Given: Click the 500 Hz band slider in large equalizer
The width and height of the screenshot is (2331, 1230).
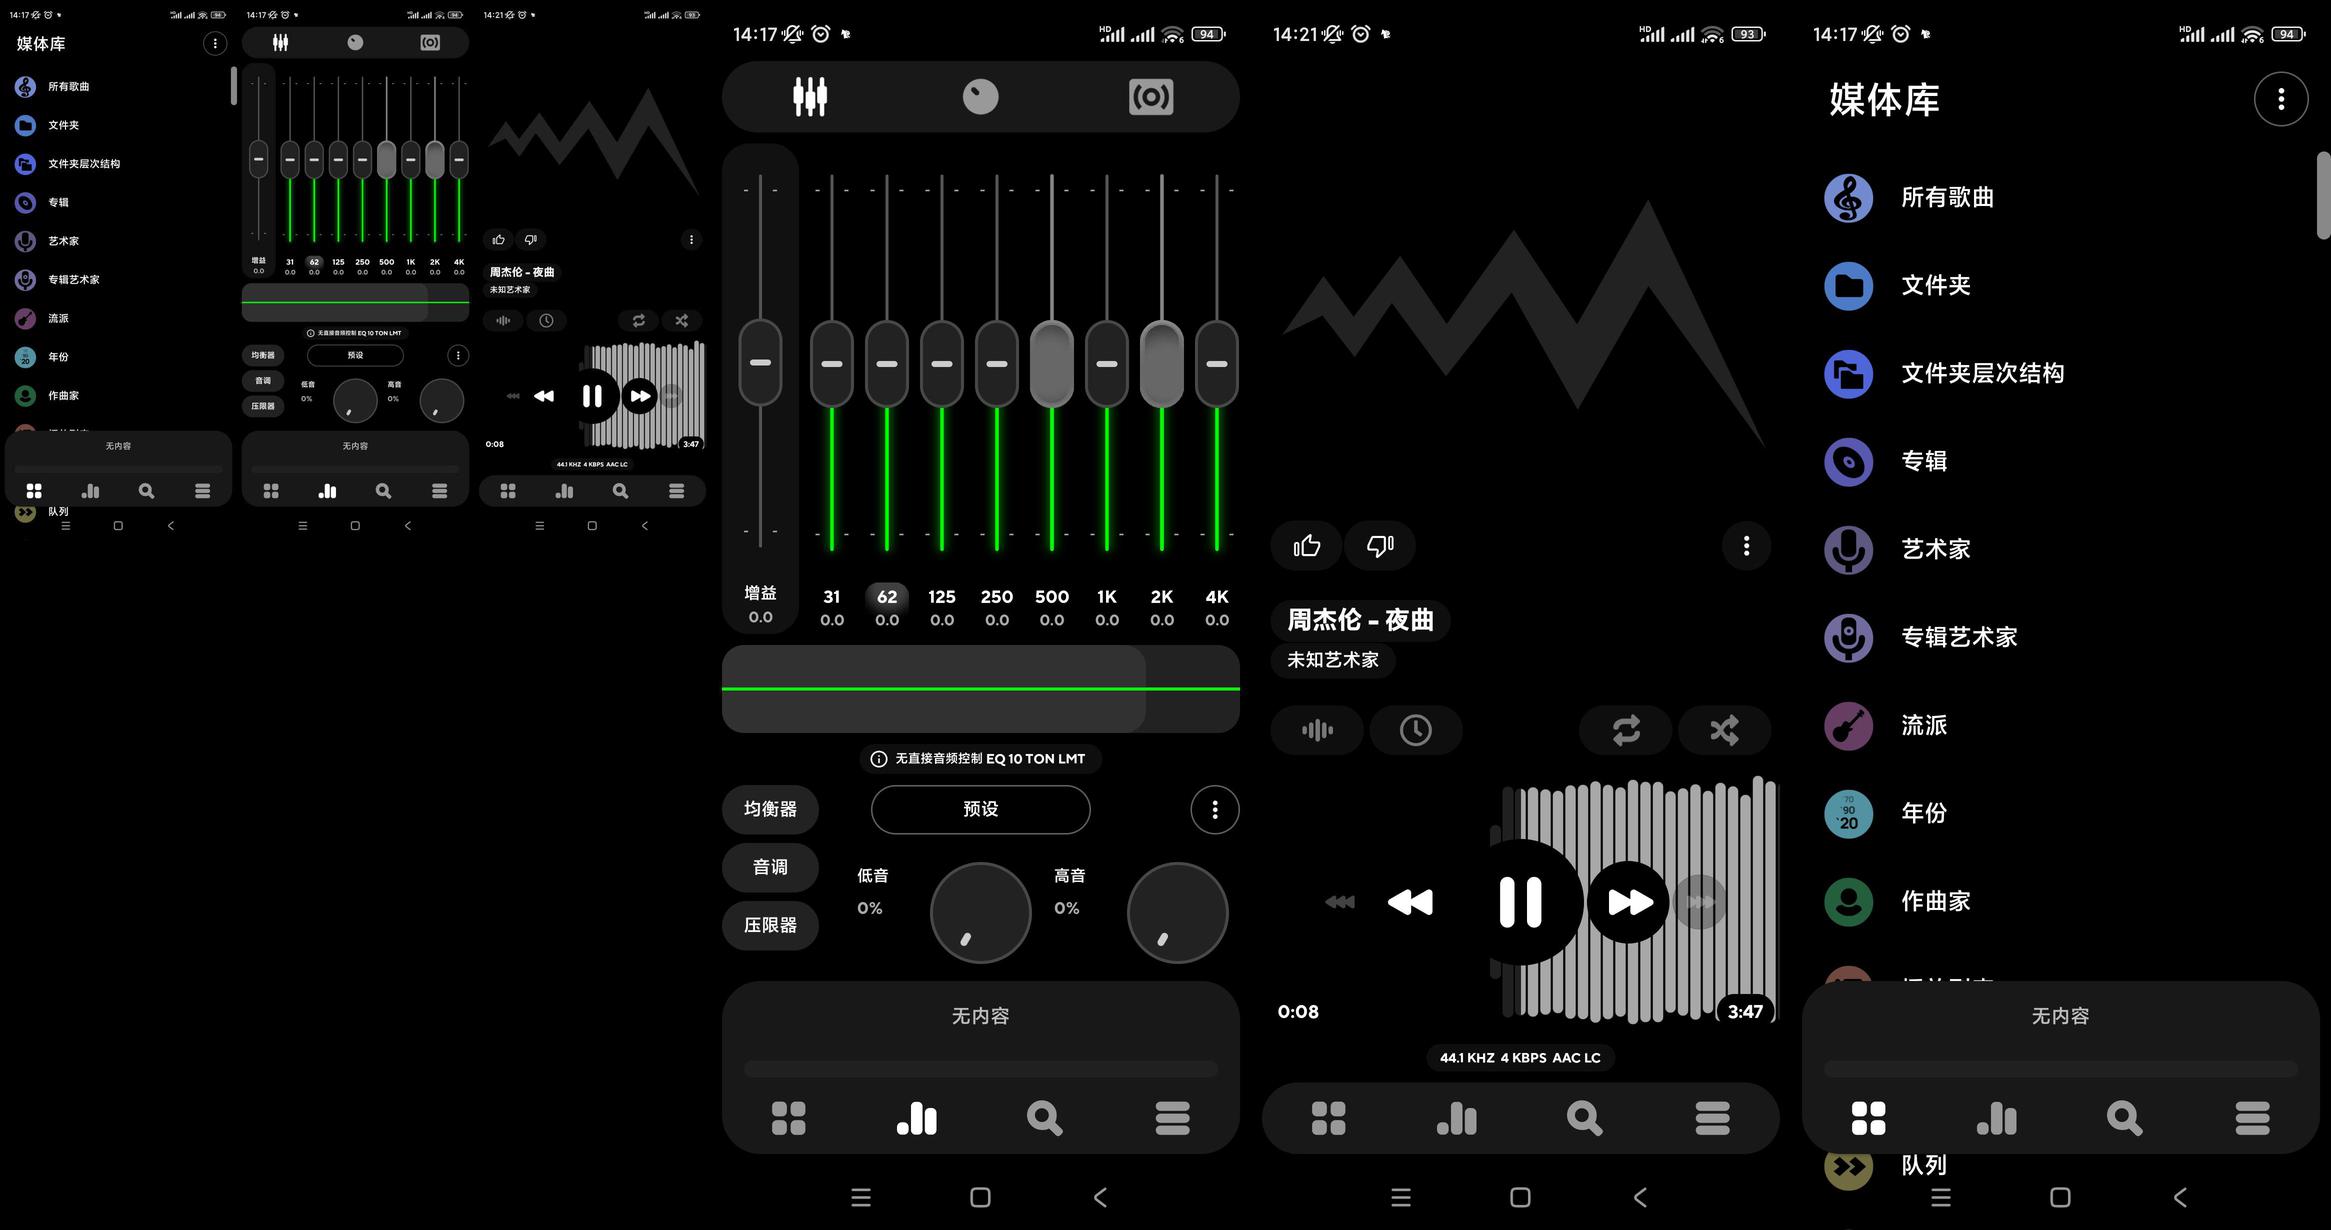Looking at the screenshot, I should pyautogui.click(x=1051, y=363).
